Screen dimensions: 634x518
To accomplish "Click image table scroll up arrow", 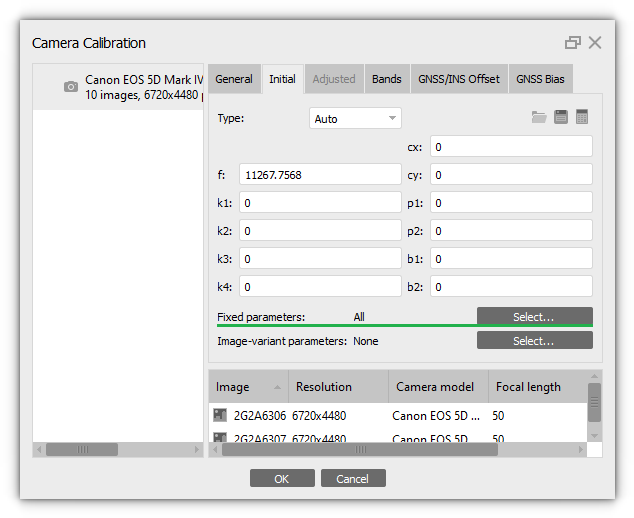I will pyautogui.click(x=594, y=376).
